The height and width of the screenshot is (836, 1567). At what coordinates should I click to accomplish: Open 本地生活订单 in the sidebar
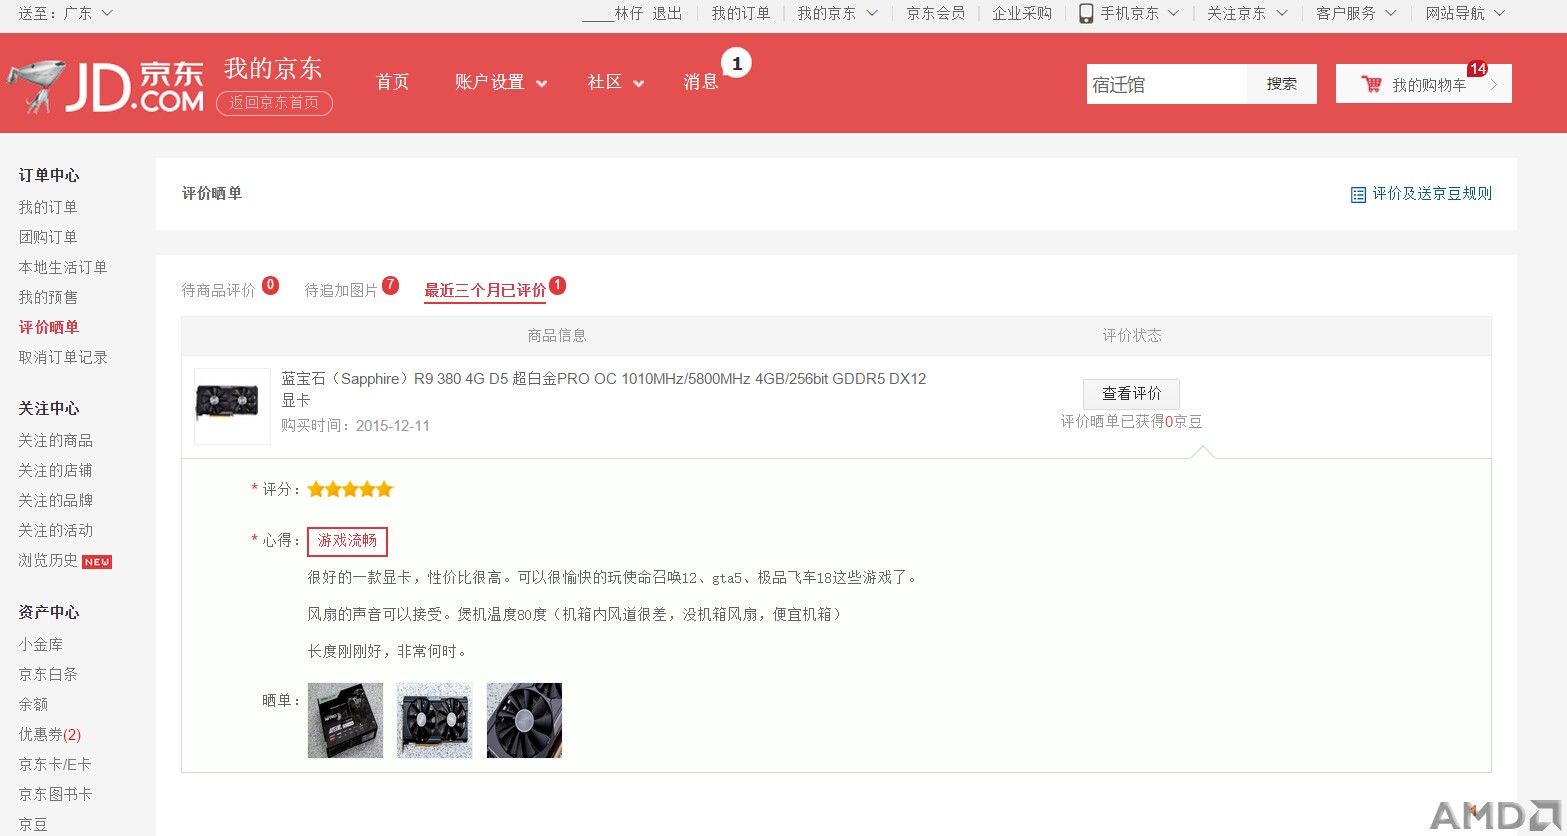click(63, 267)
